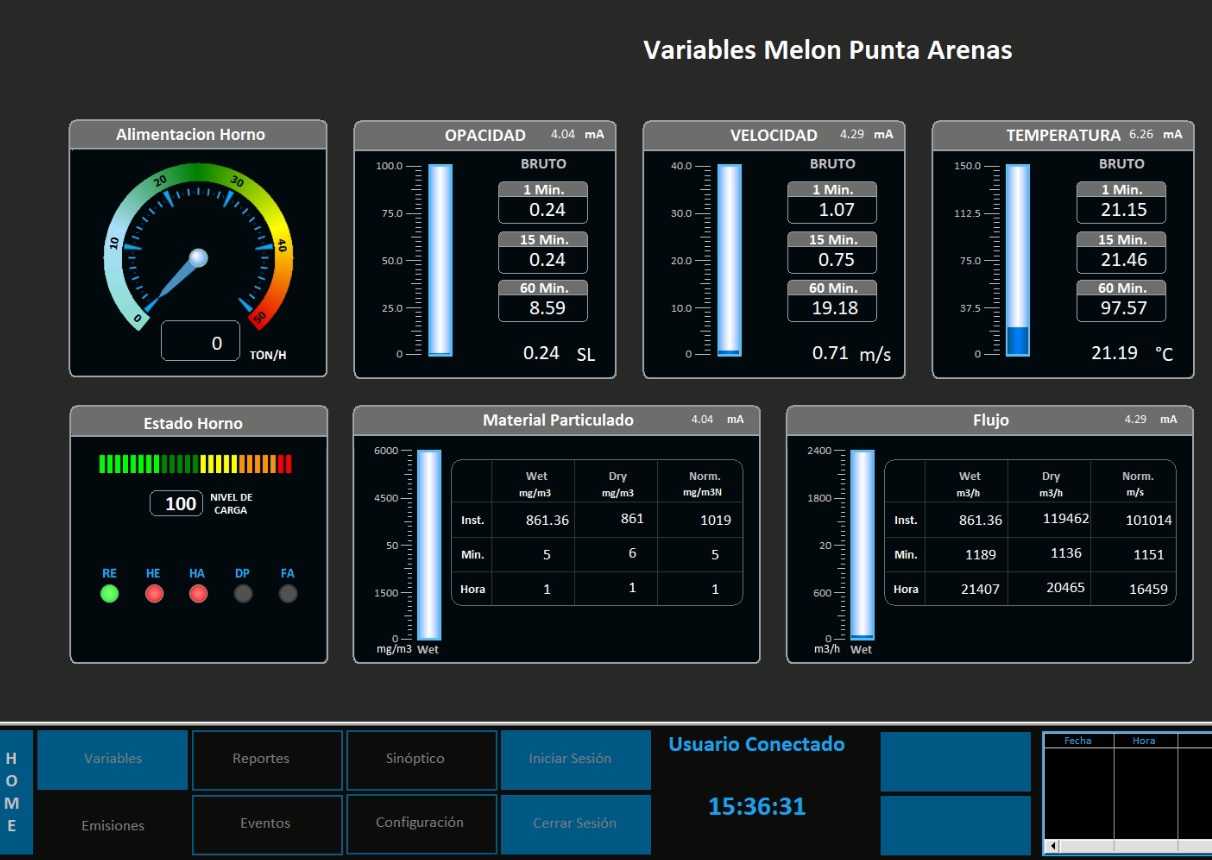Screen dimensions: 1212x860
Task: Click the Estado Horno panel header
Action: point(198,423)
